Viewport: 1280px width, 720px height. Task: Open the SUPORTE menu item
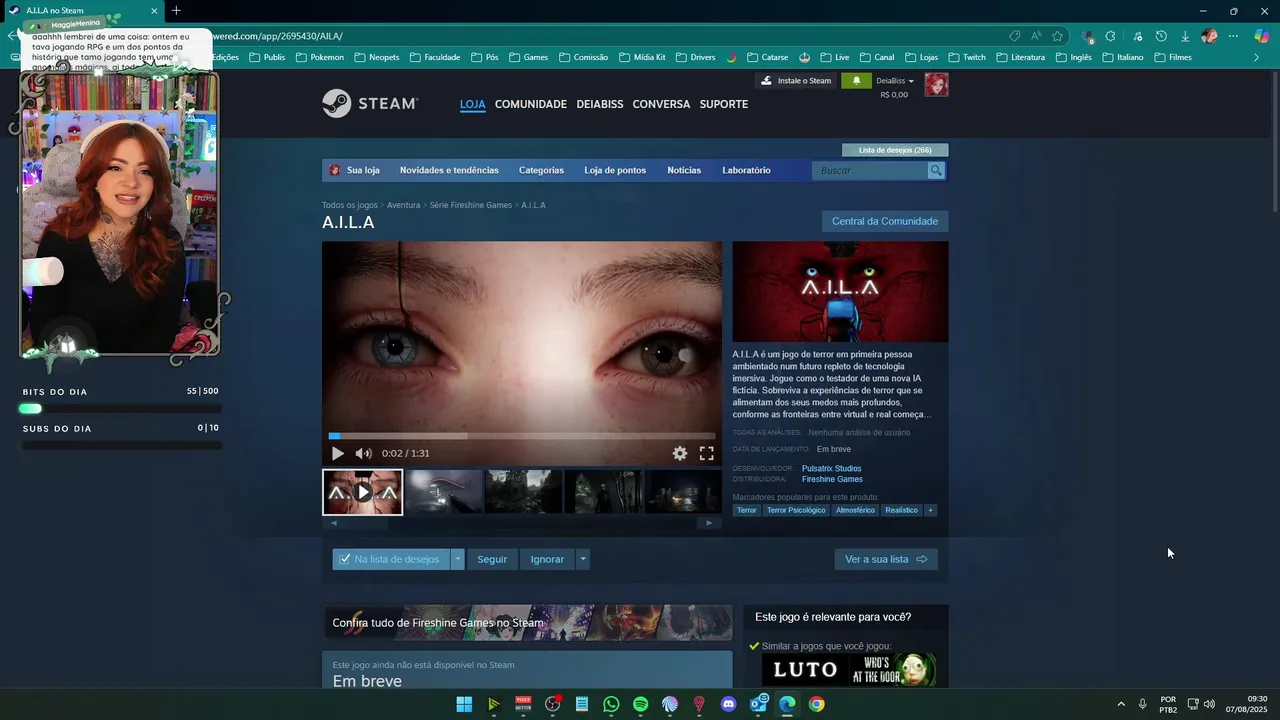[724, 104]
